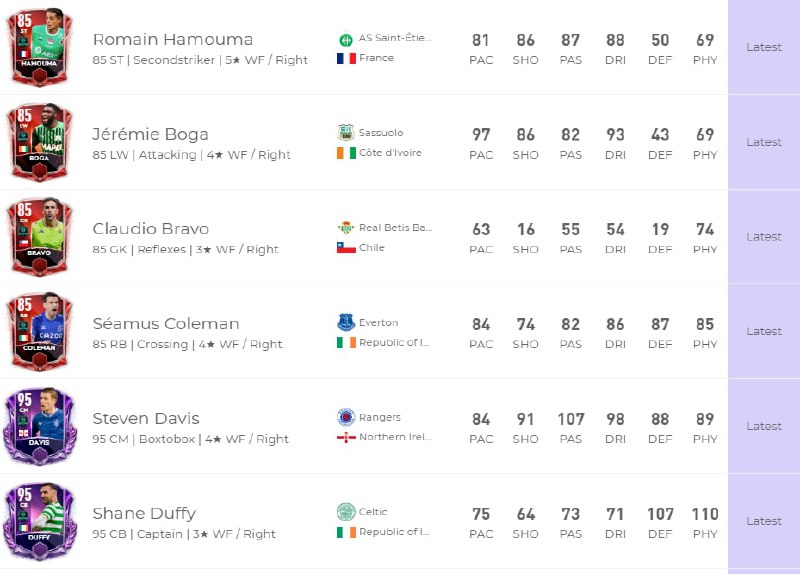Click Latest button in Claudio Bravo row
Viewport: 800px width, 574px height.
point(764,237)
